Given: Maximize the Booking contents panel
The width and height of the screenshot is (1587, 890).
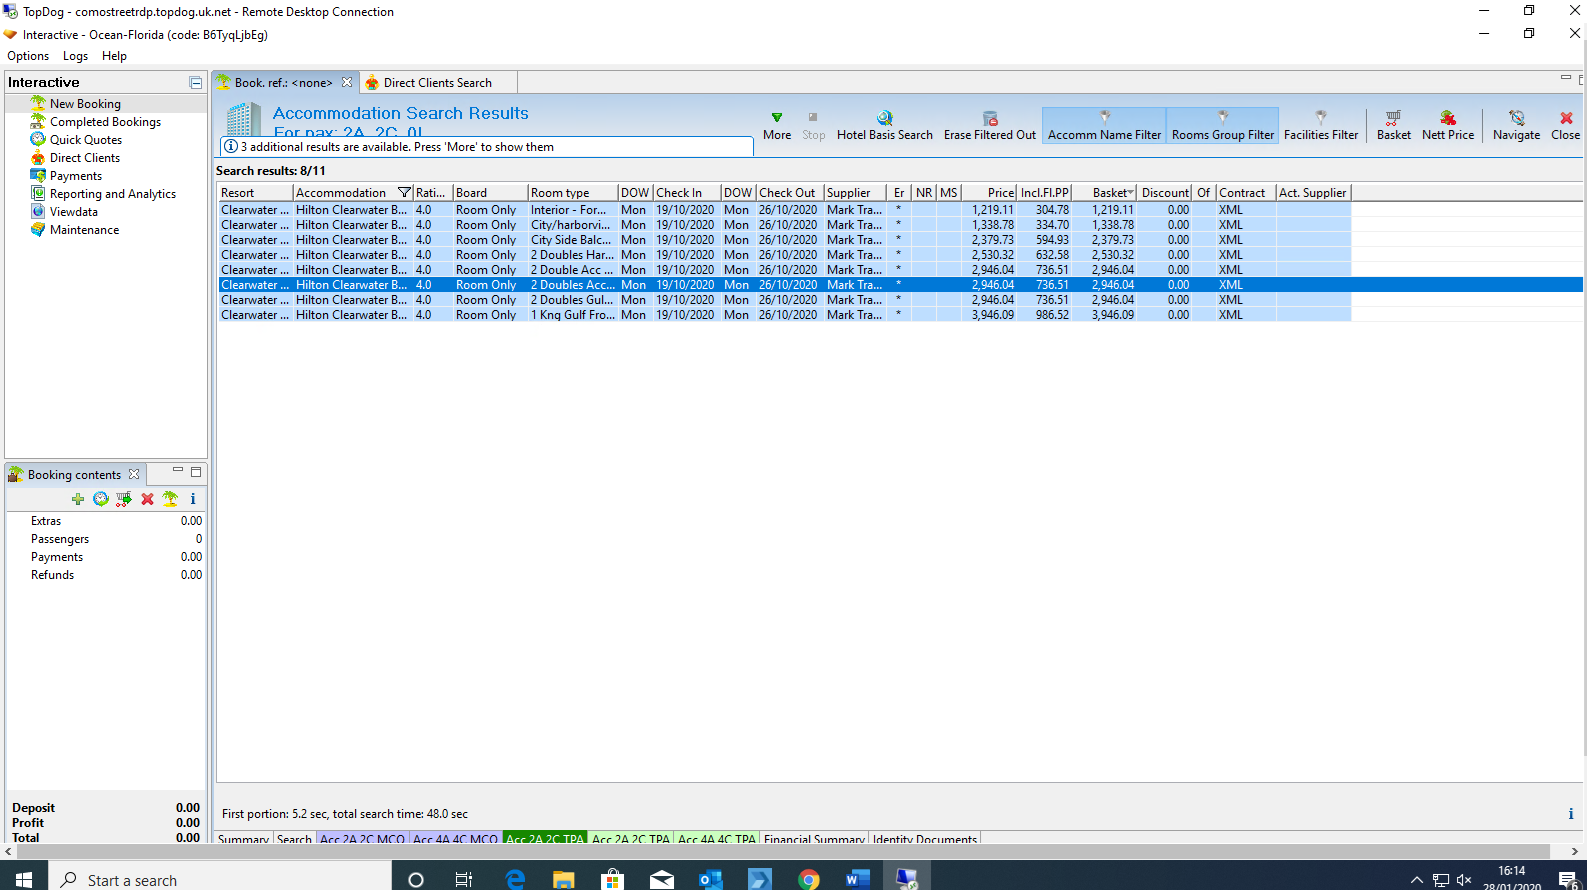Looking at the screenshot, I should coord(196,471).
